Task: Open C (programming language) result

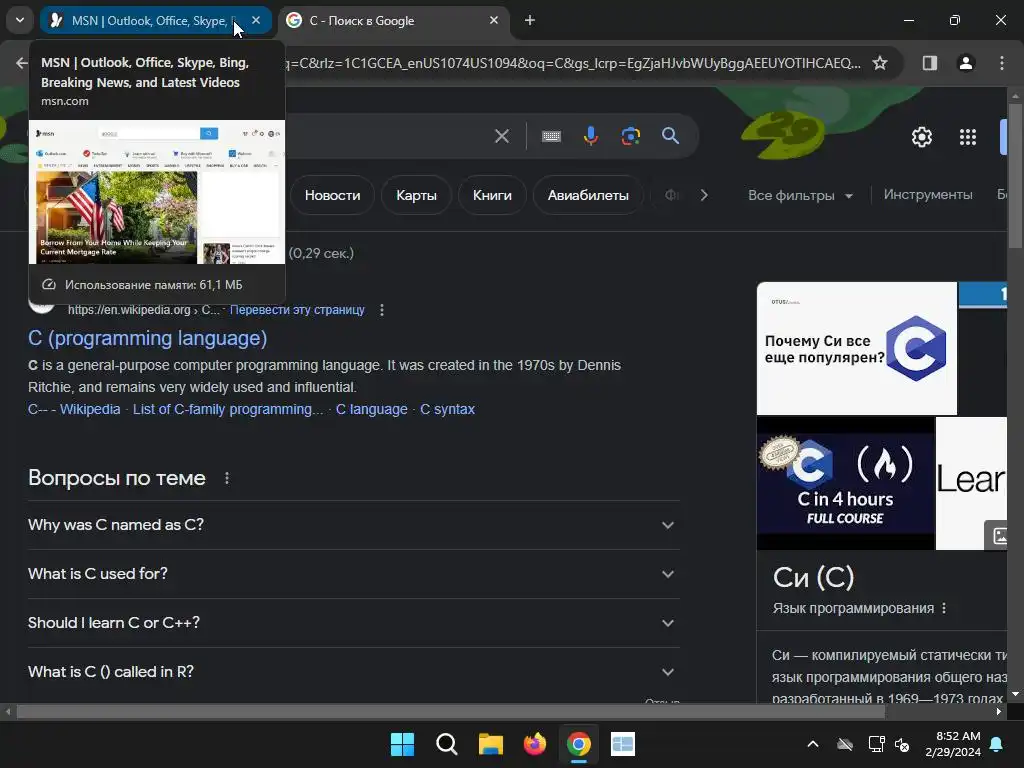Action: tap(148, 338)
